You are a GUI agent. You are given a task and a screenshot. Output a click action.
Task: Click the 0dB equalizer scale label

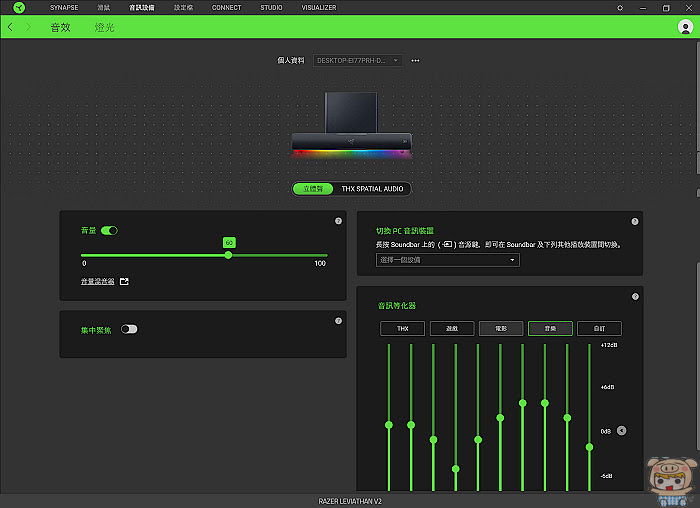click(605, 431)
